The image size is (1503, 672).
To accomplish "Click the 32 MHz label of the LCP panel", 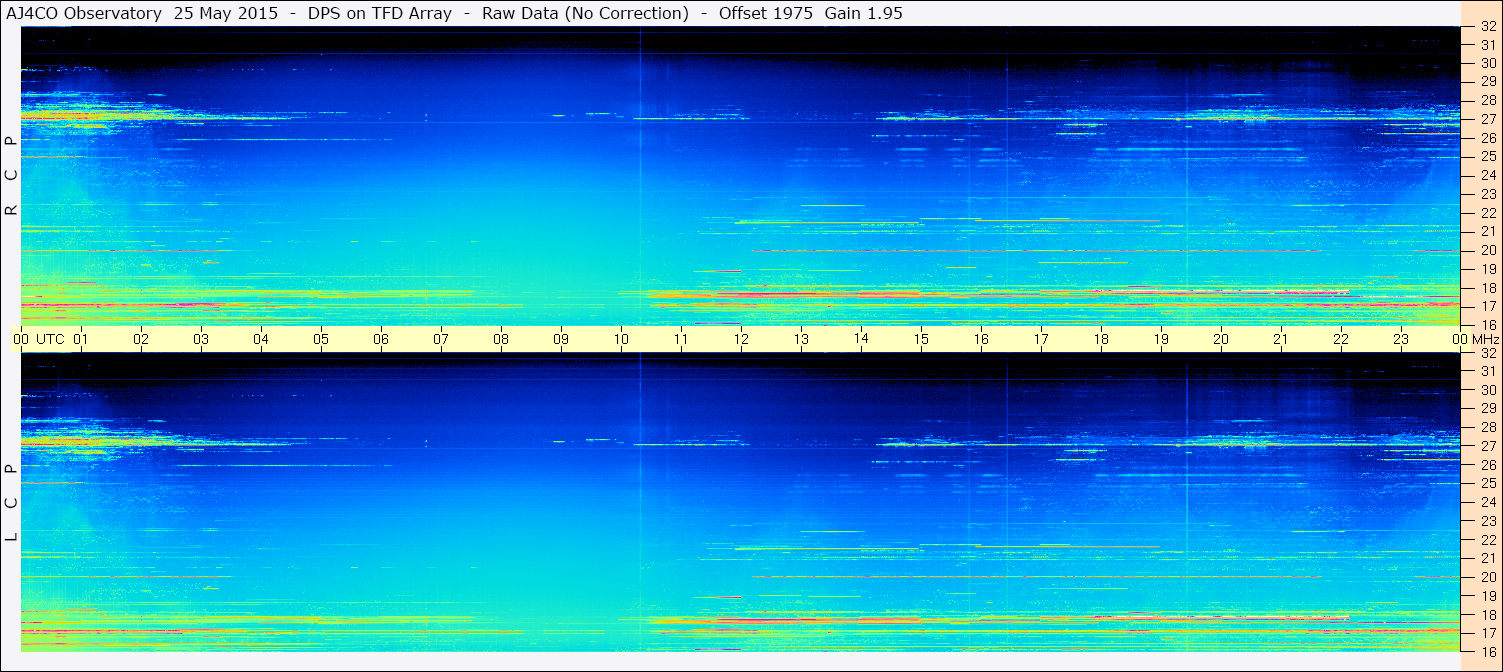I will pos(1488,353).
